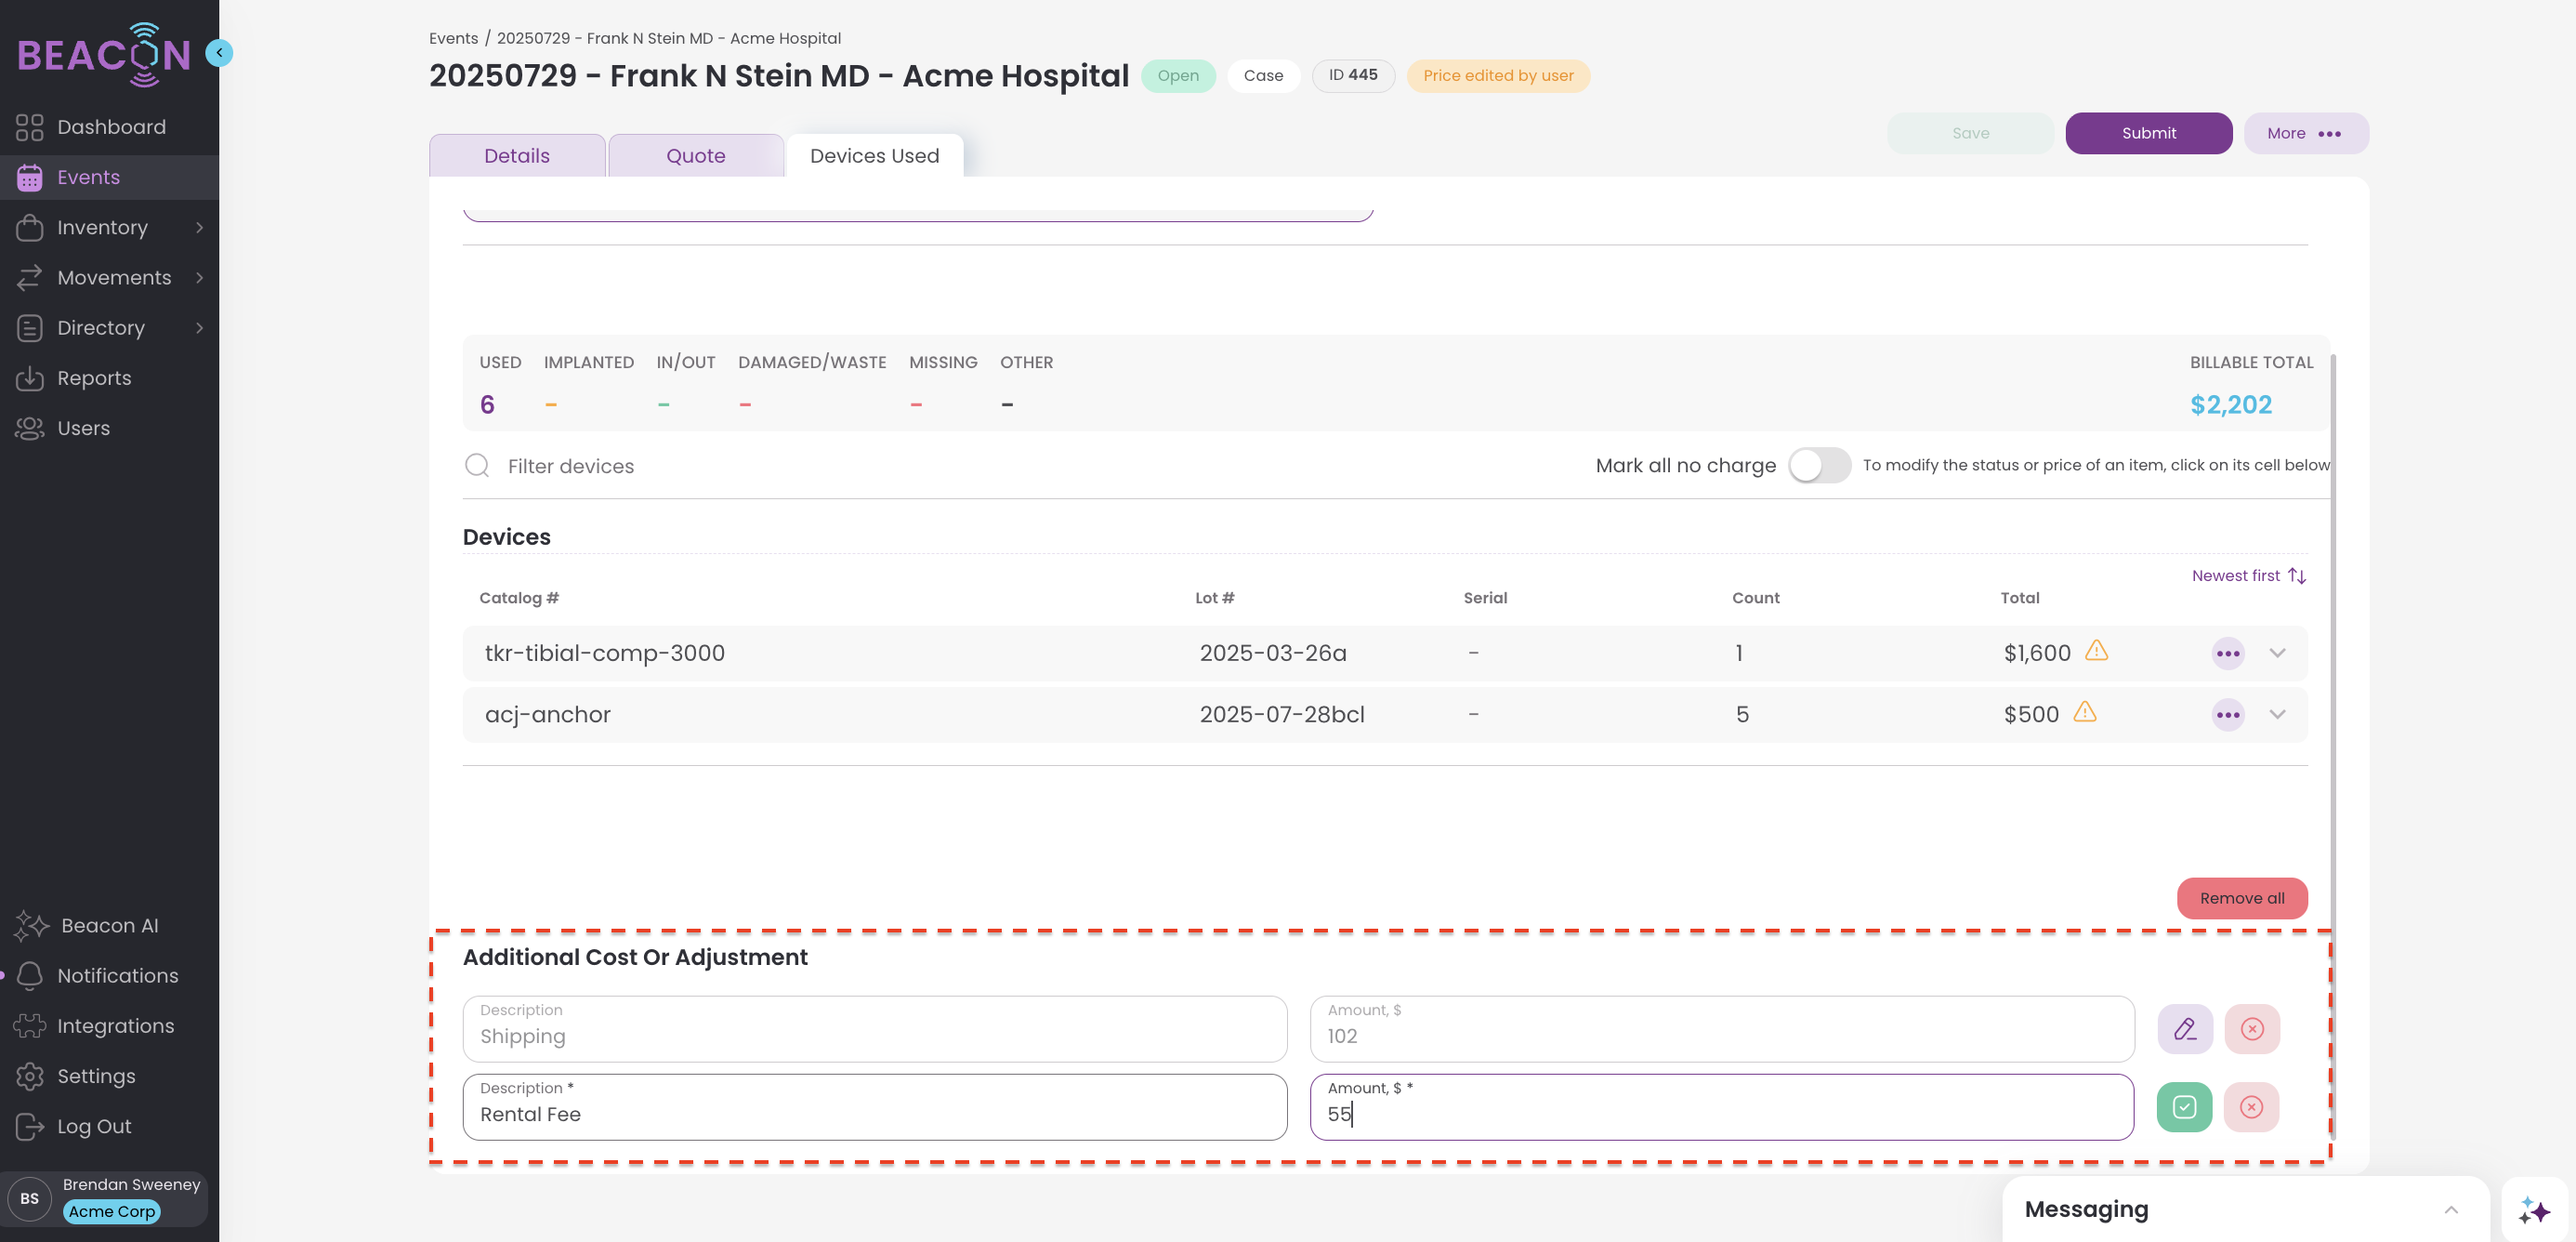Switch to the Quote tab

tap(695, 156)
